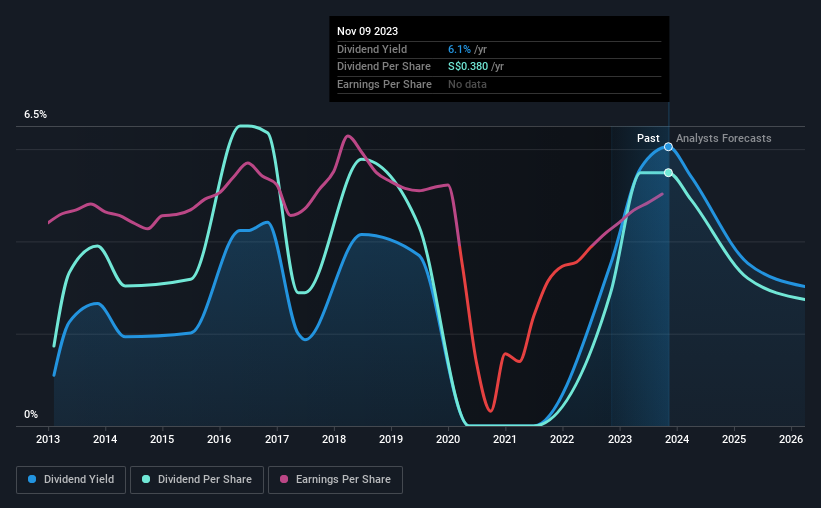Toggle the Earnings Per Share legend button
Image resolution: width=821 pixels, height=508 pixels.
[x=335, y=480]
